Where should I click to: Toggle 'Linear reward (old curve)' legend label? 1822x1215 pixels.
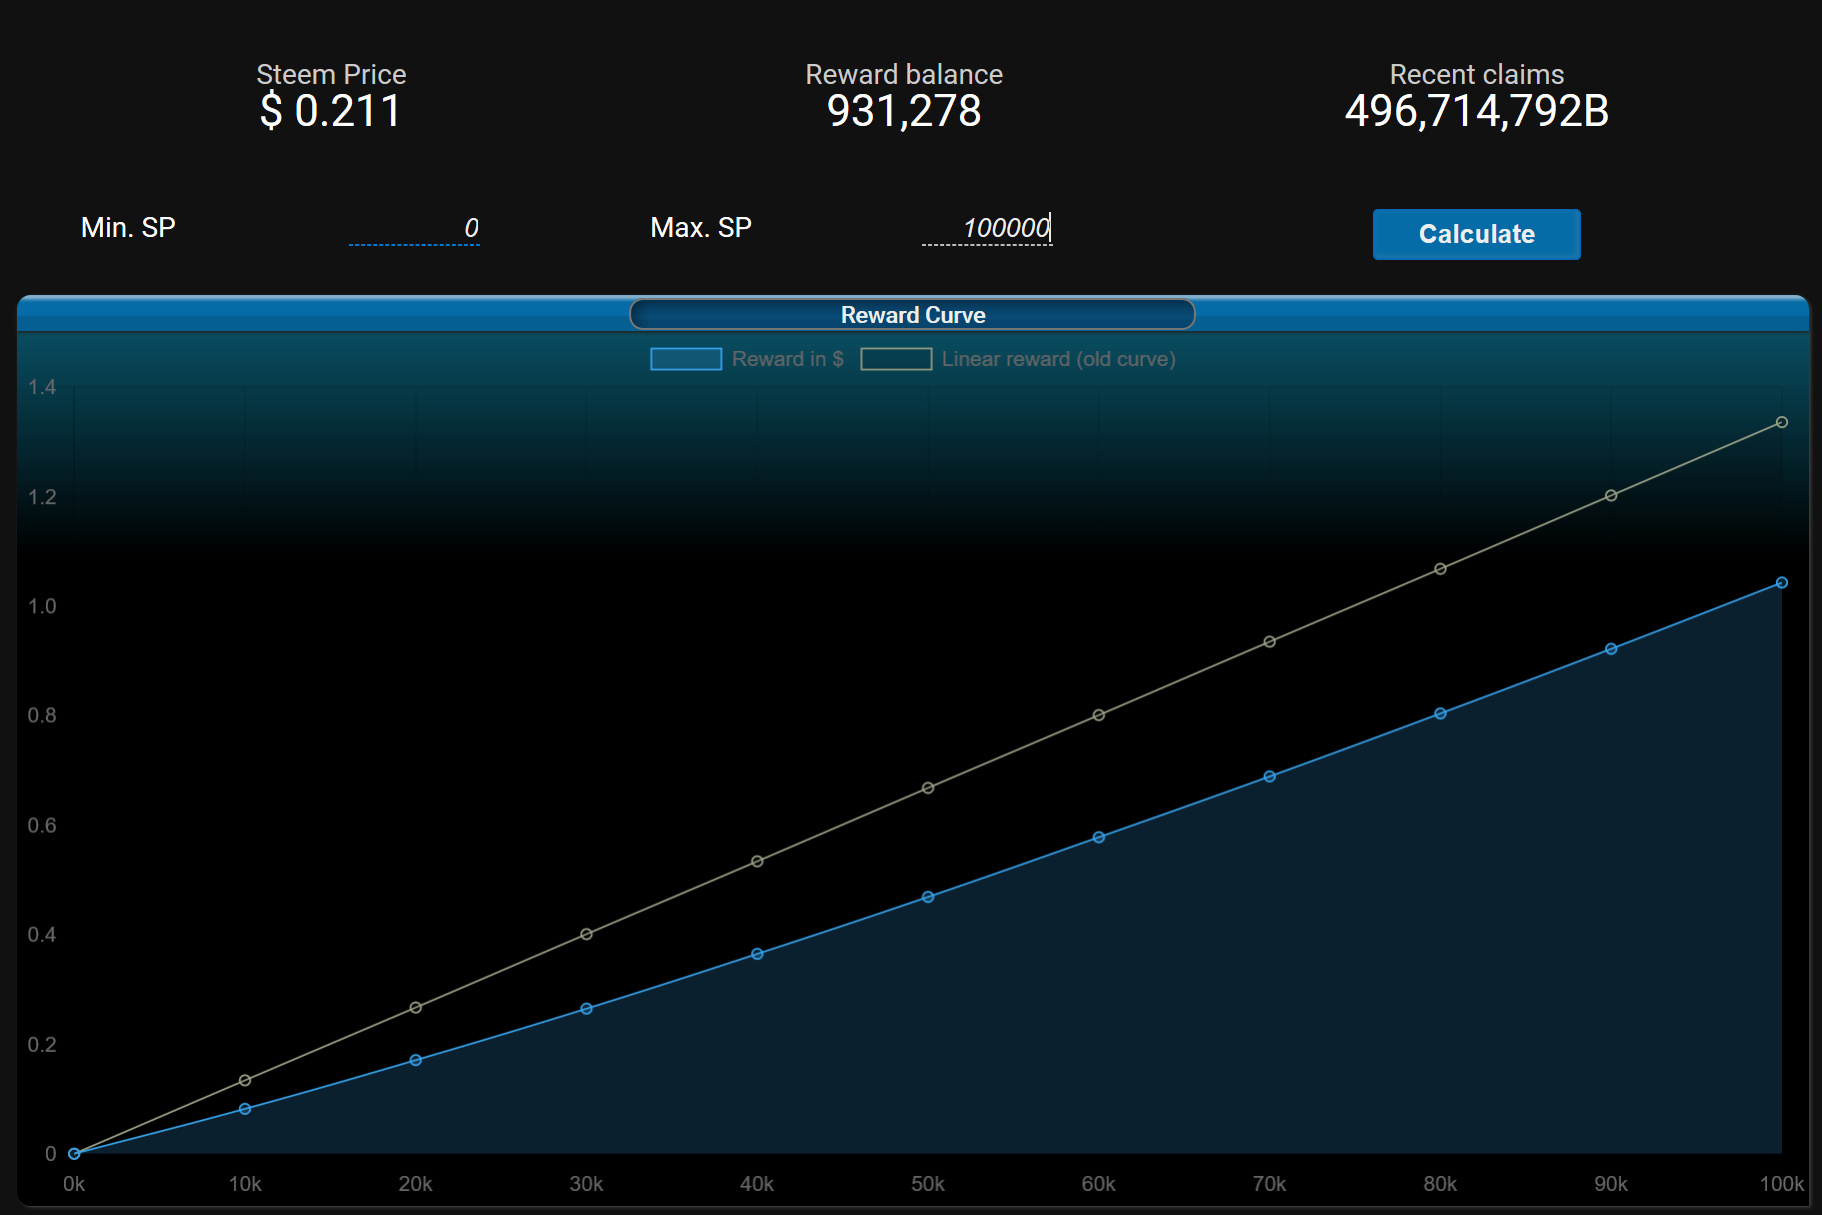pos(1058,359)
